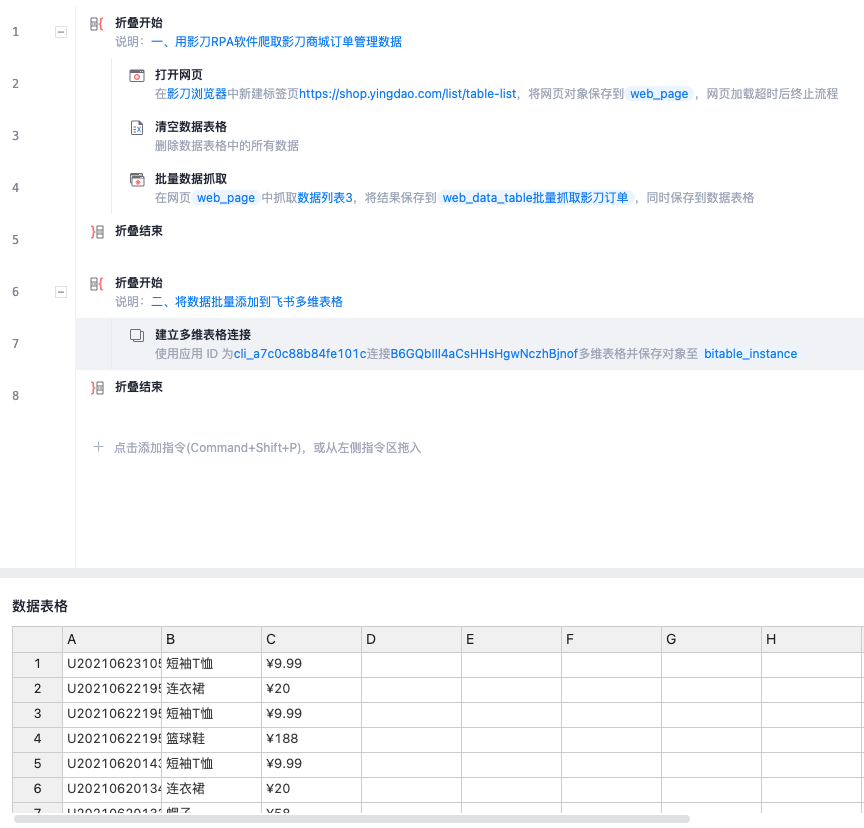The height and width of the screenshot is (828, 864).
Task: Select row 4 header in data table
Action: (x=38, y=739)
